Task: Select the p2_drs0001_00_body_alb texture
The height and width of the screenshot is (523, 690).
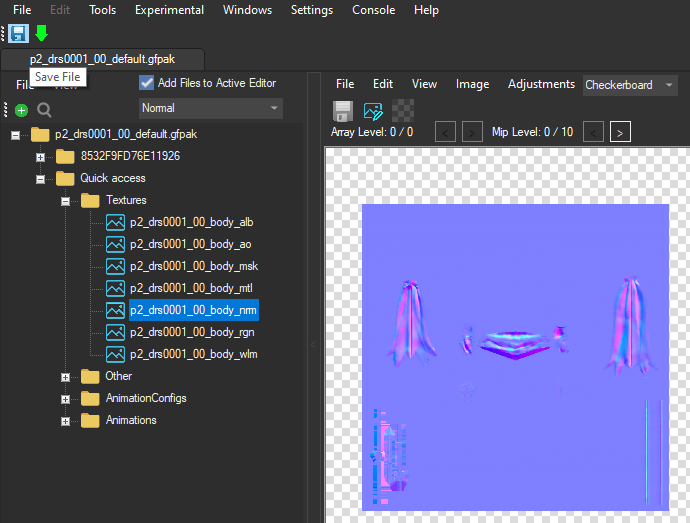Action: [x=191, y=222]
